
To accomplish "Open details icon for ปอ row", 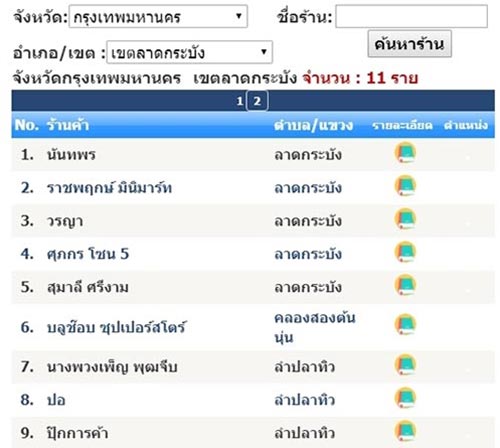I will click(x=405, y=398).
